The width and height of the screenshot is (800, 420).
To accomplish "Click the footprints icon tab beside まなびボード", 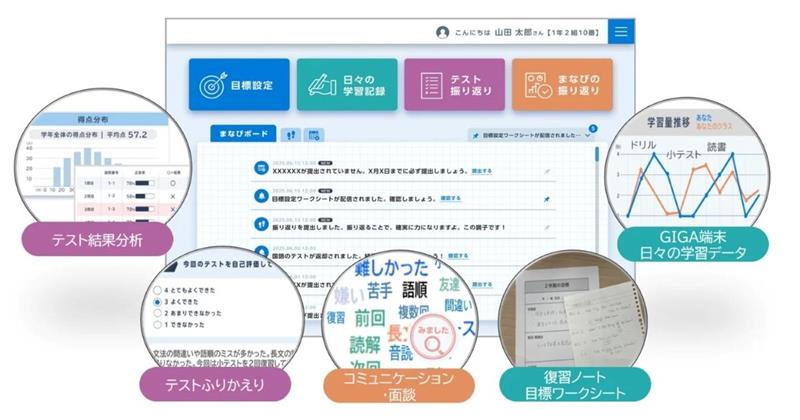I will (291, 133).
